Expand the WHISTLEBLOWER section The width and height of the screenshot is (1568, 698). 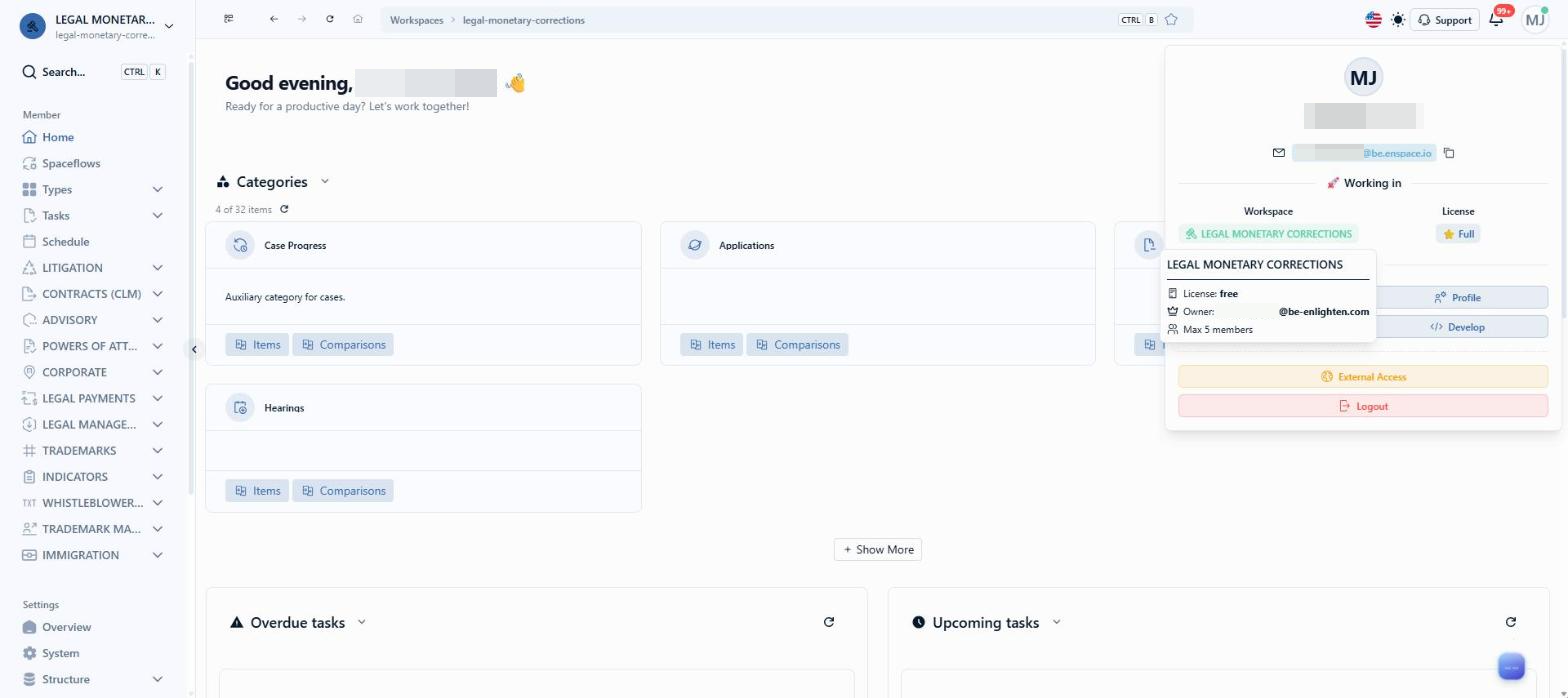[x=157, y=502]
